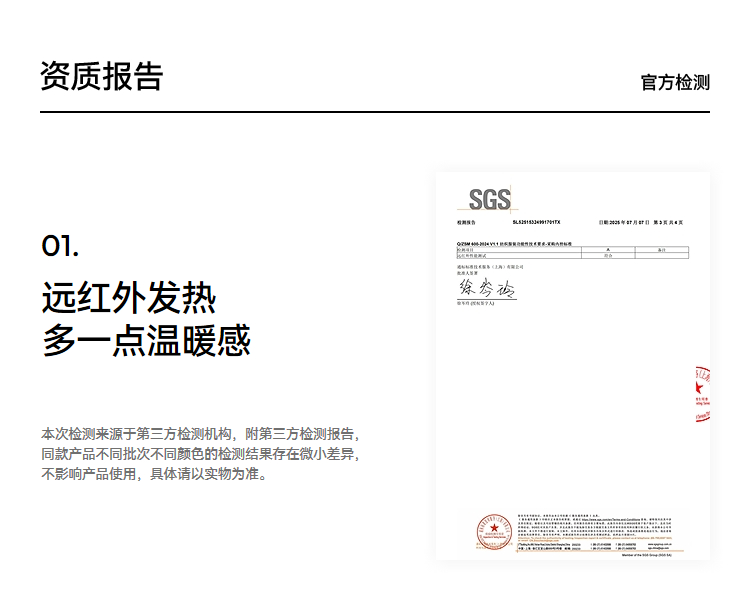Click the line 不影响产品使用，具体请以实物为准

click(154, 474)
